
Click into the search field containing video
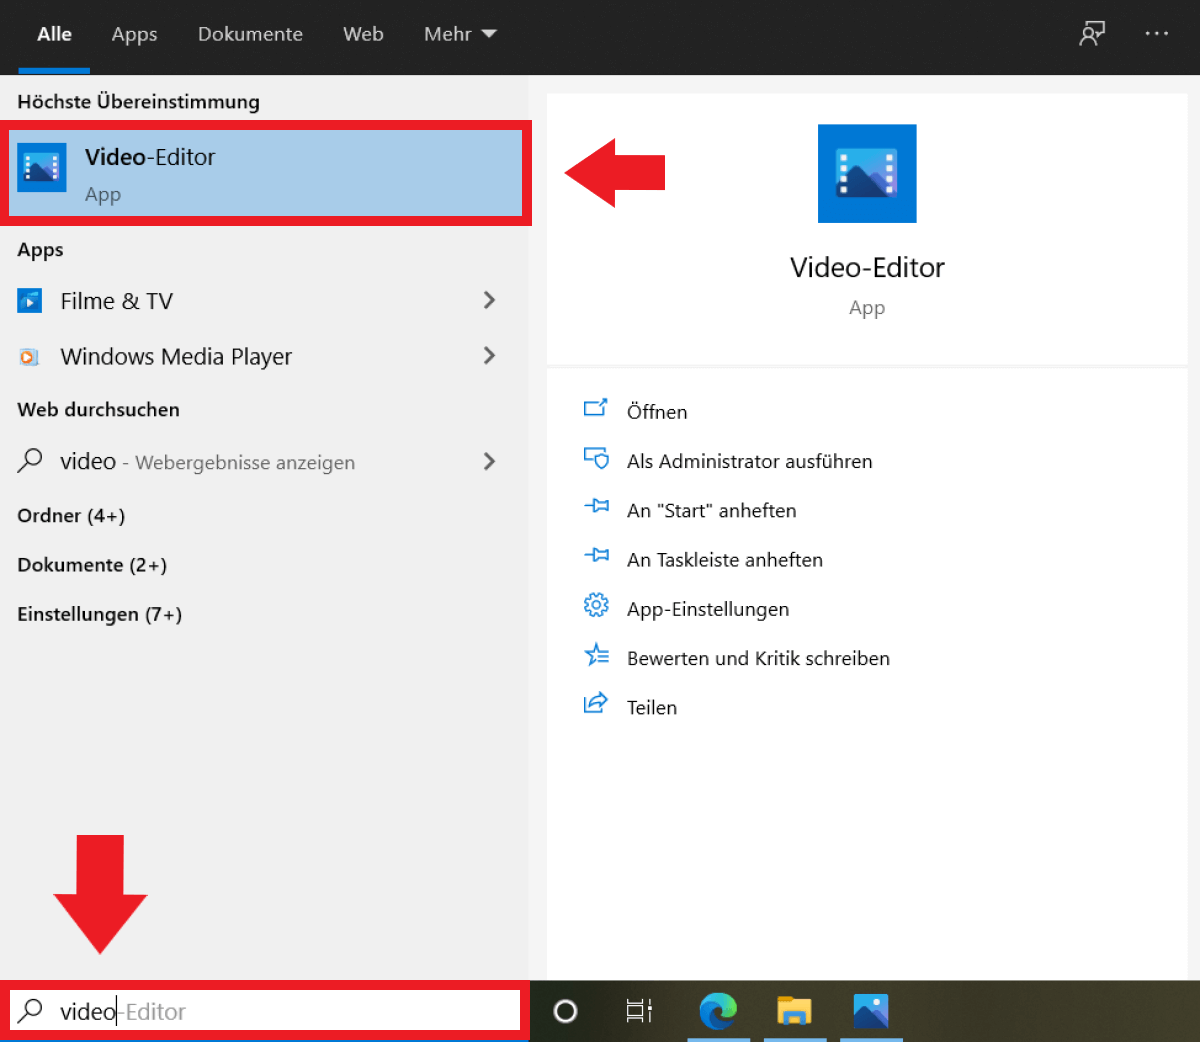(x=265, y=1010)
